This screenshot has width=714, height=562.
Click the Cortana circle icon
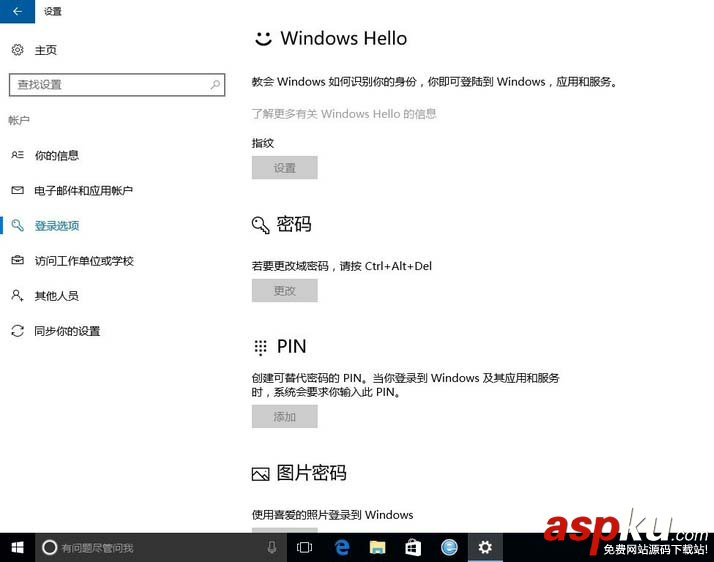[x=50, y=547]
